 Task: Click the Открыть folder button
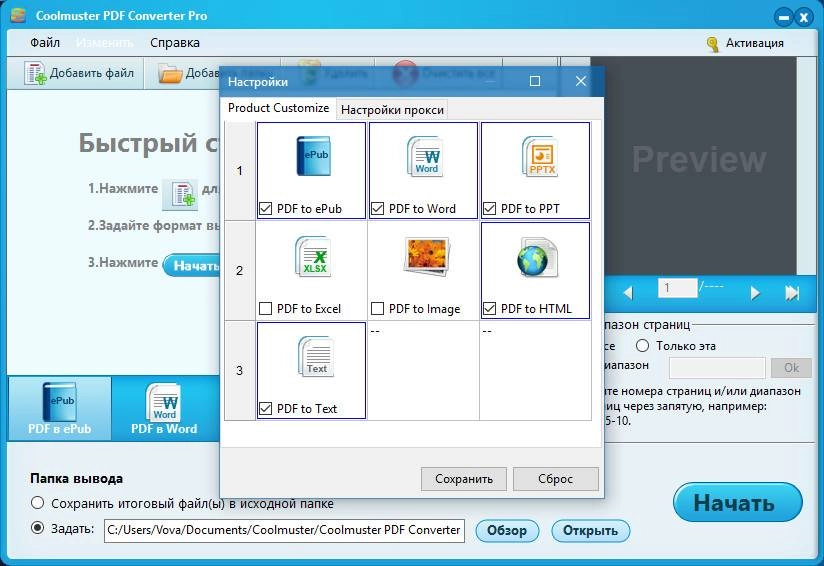coord(590,531)
